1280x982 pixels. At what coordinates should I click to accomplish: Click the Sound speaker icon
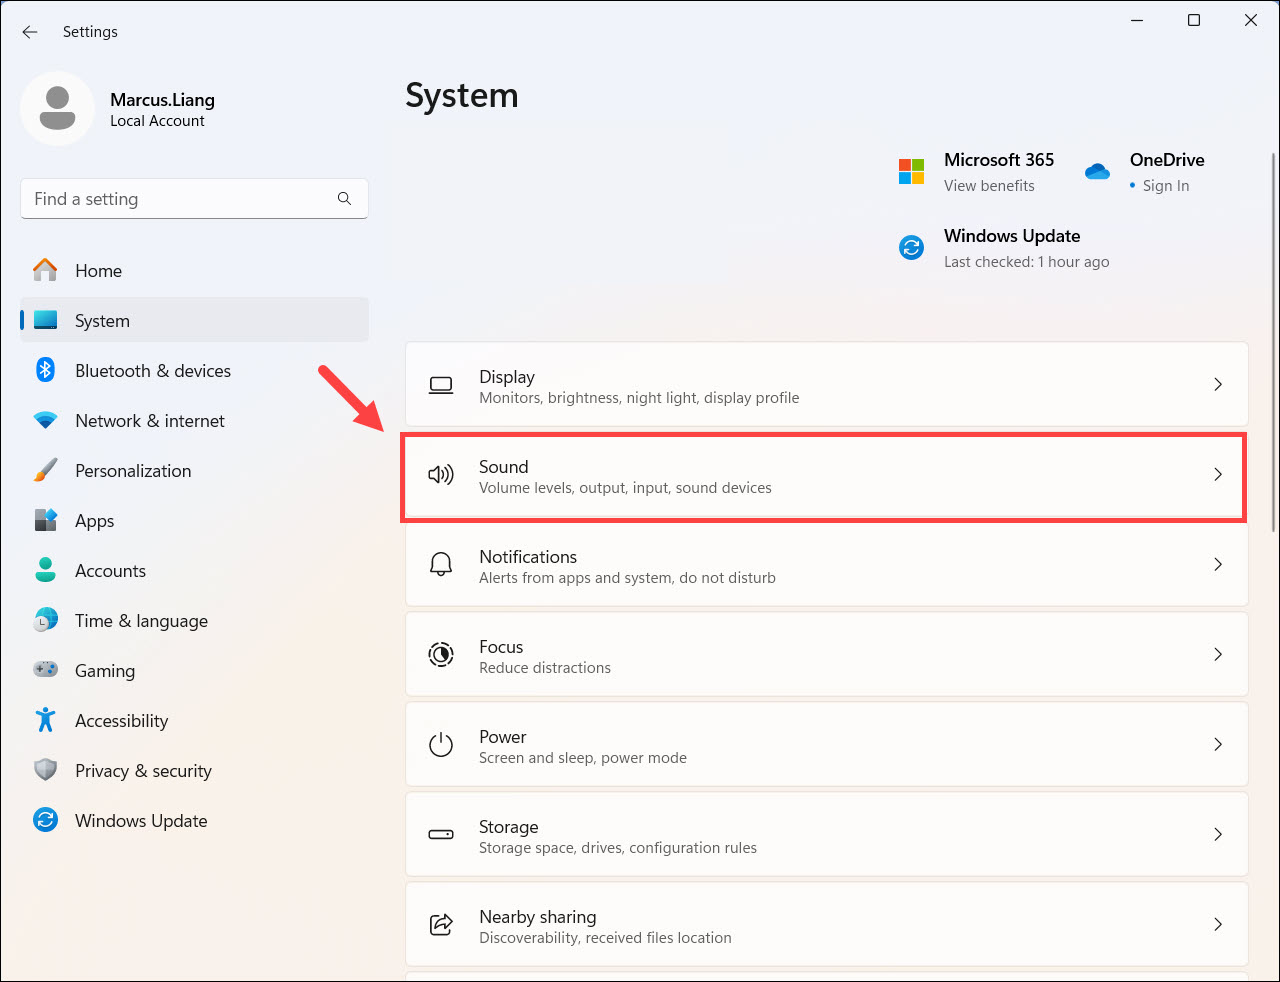coord(441,475)
